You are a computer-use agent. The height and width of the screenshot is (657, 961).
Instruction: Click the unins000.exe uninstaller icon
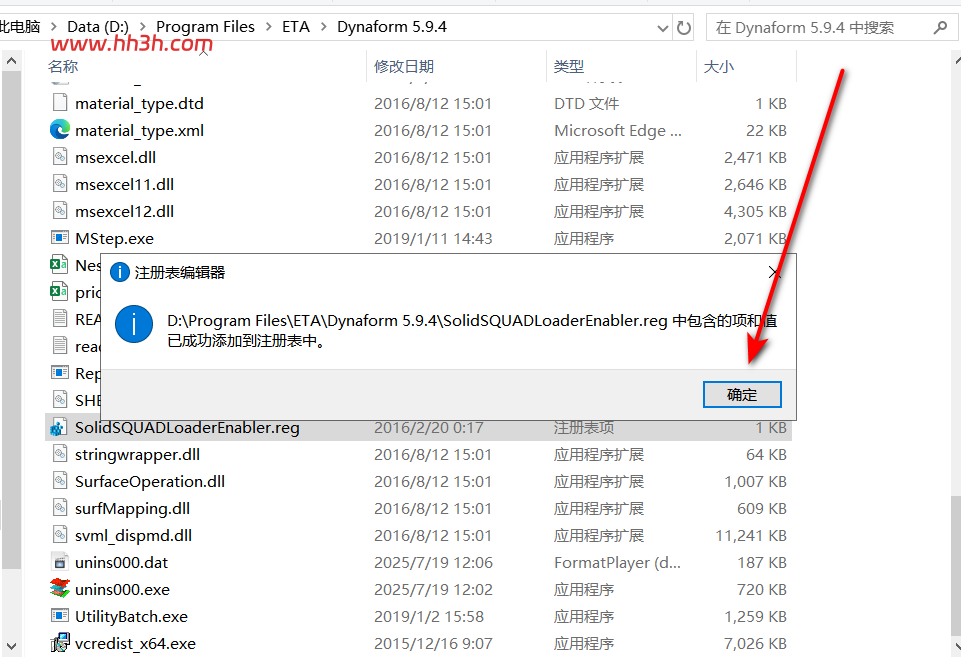click(x=59, y=588)
